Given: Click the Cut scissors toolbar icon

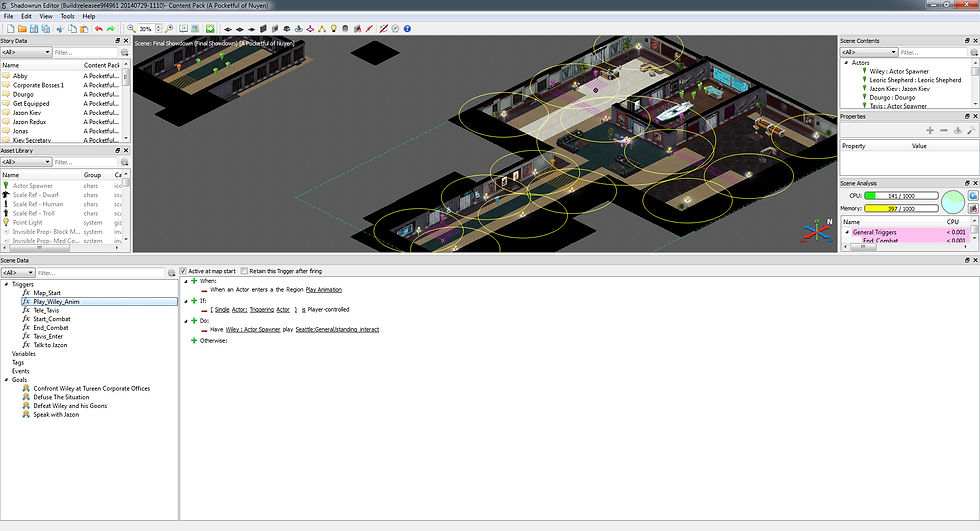Looking at the screenshot, I should click(x=60, y=29).
